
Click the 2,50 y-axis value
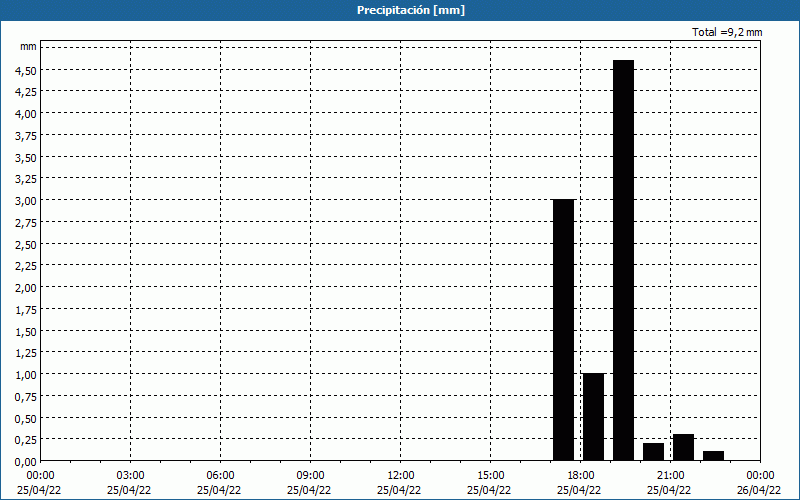26,244
